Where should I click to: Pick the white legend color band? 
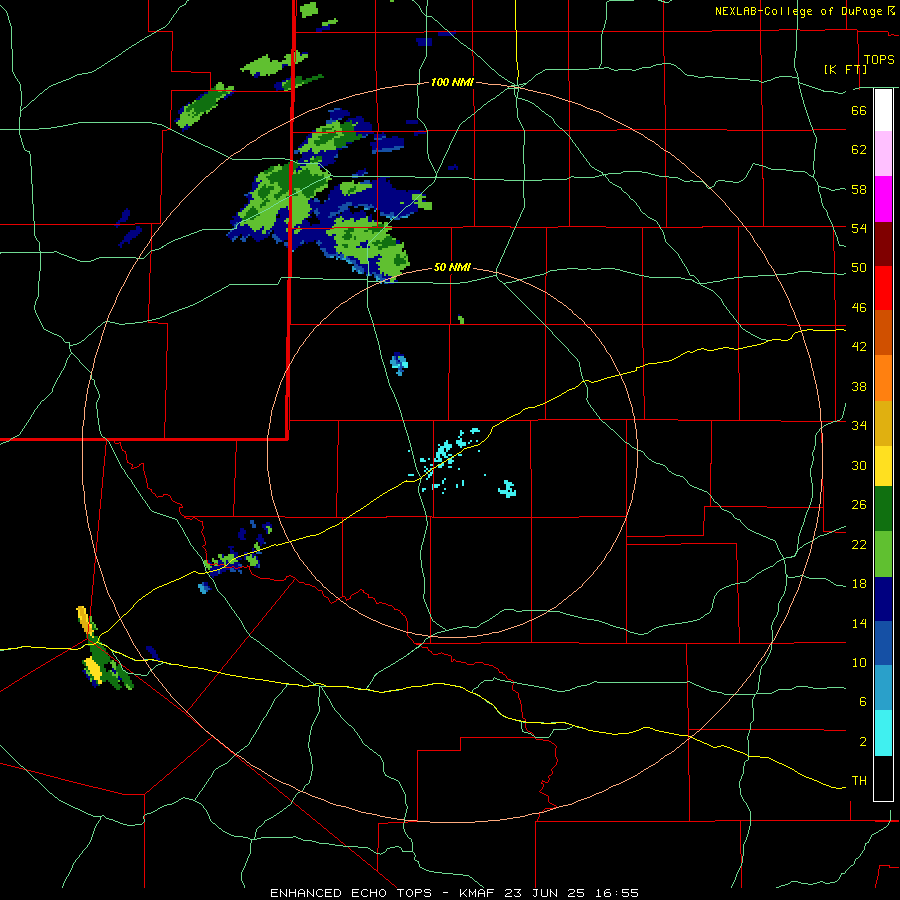883,110
